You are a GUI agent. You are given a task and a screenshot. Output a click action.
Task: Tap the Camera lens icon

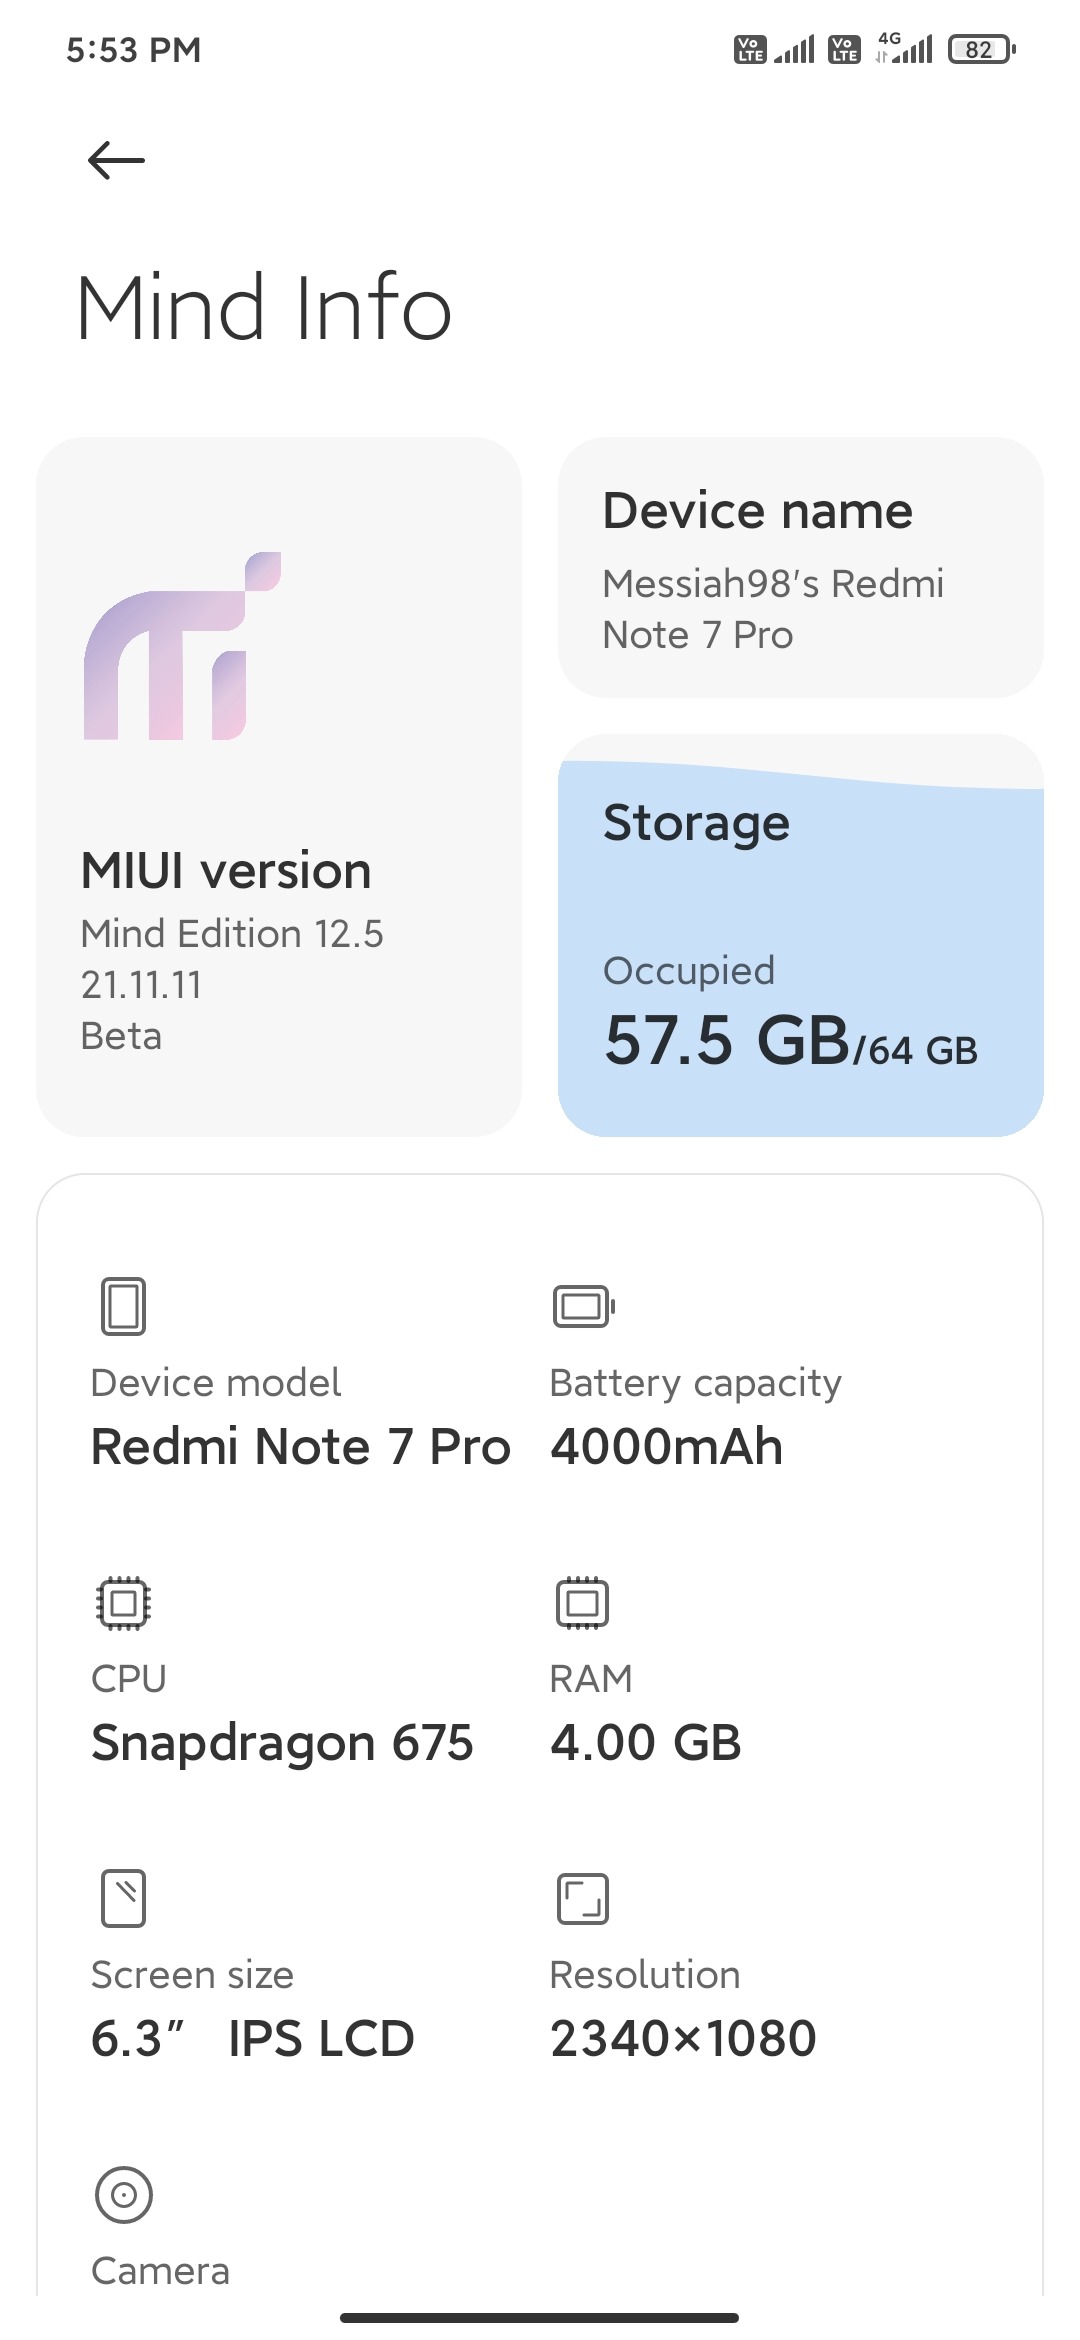(123, 2195)
